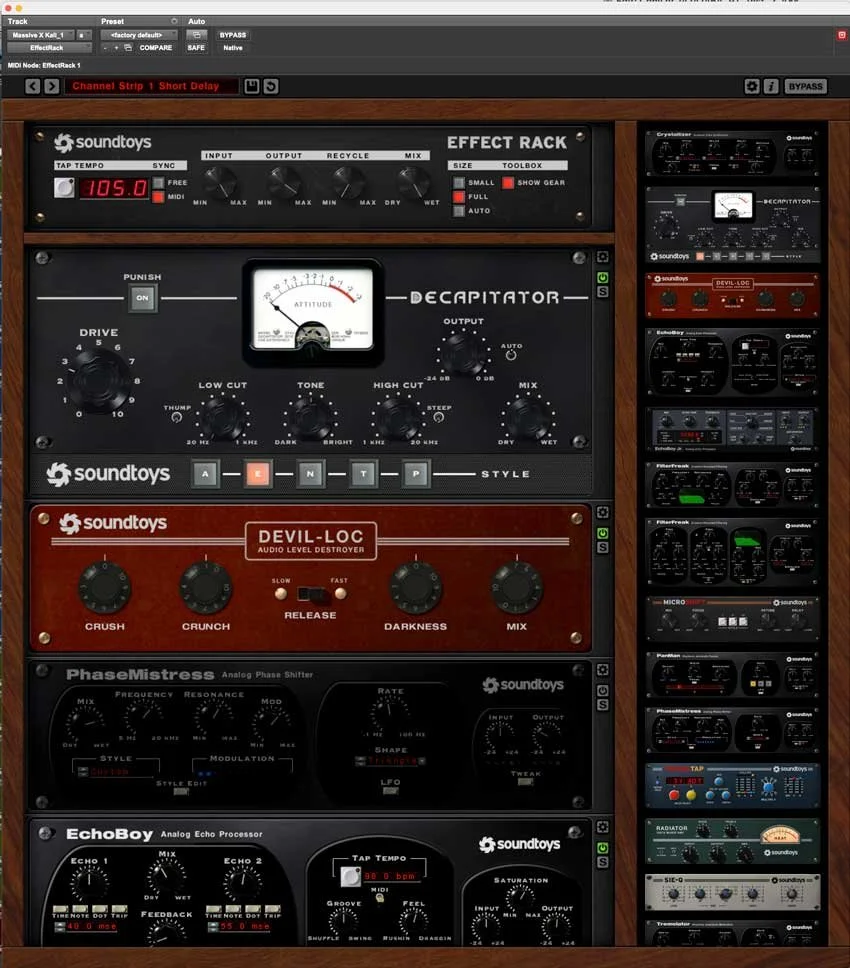Enable PhaseMistress power button
The image size is (850, 968).
602,691
